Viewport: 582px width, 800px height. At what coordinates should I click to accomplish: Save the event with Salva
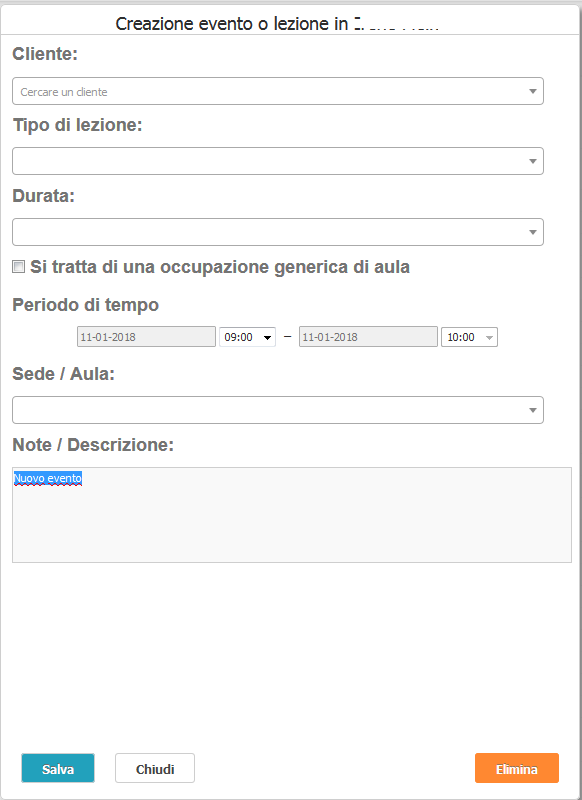click(58, 768)
